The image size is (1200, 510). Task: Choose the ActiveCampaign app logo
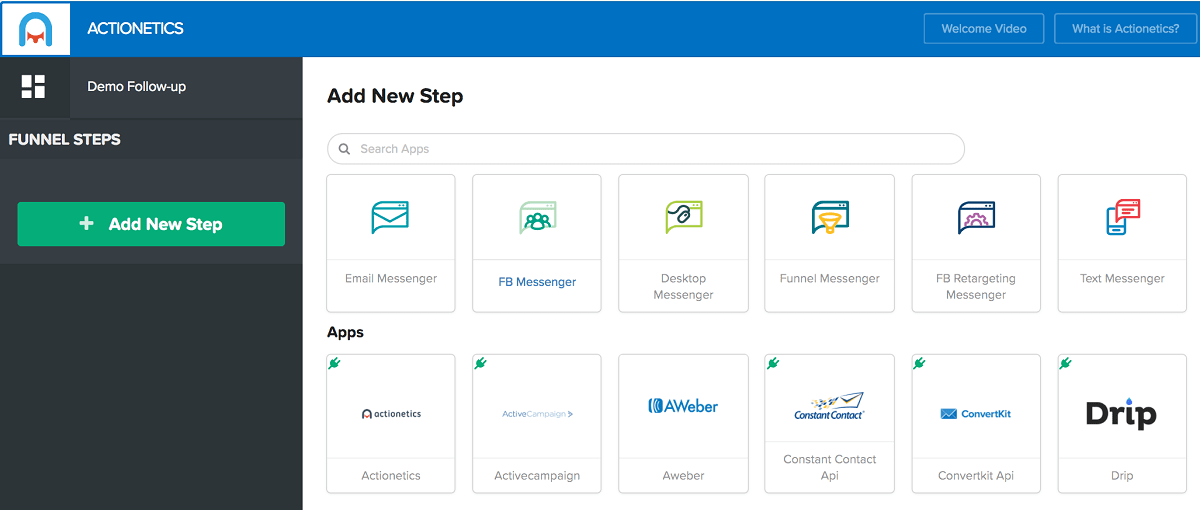[x=537, y=413]
